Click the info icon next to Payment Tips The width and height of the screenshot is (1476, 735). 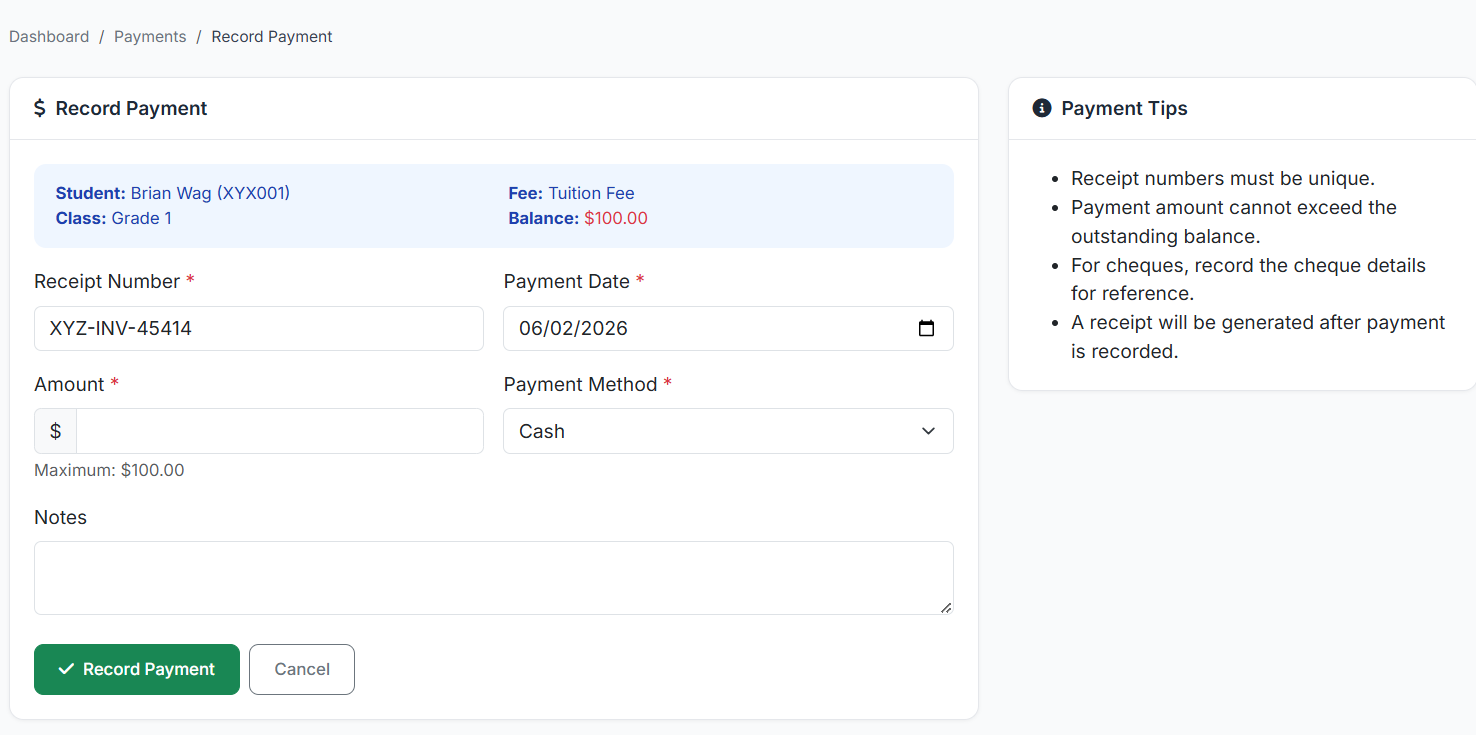pos(1041,108)
